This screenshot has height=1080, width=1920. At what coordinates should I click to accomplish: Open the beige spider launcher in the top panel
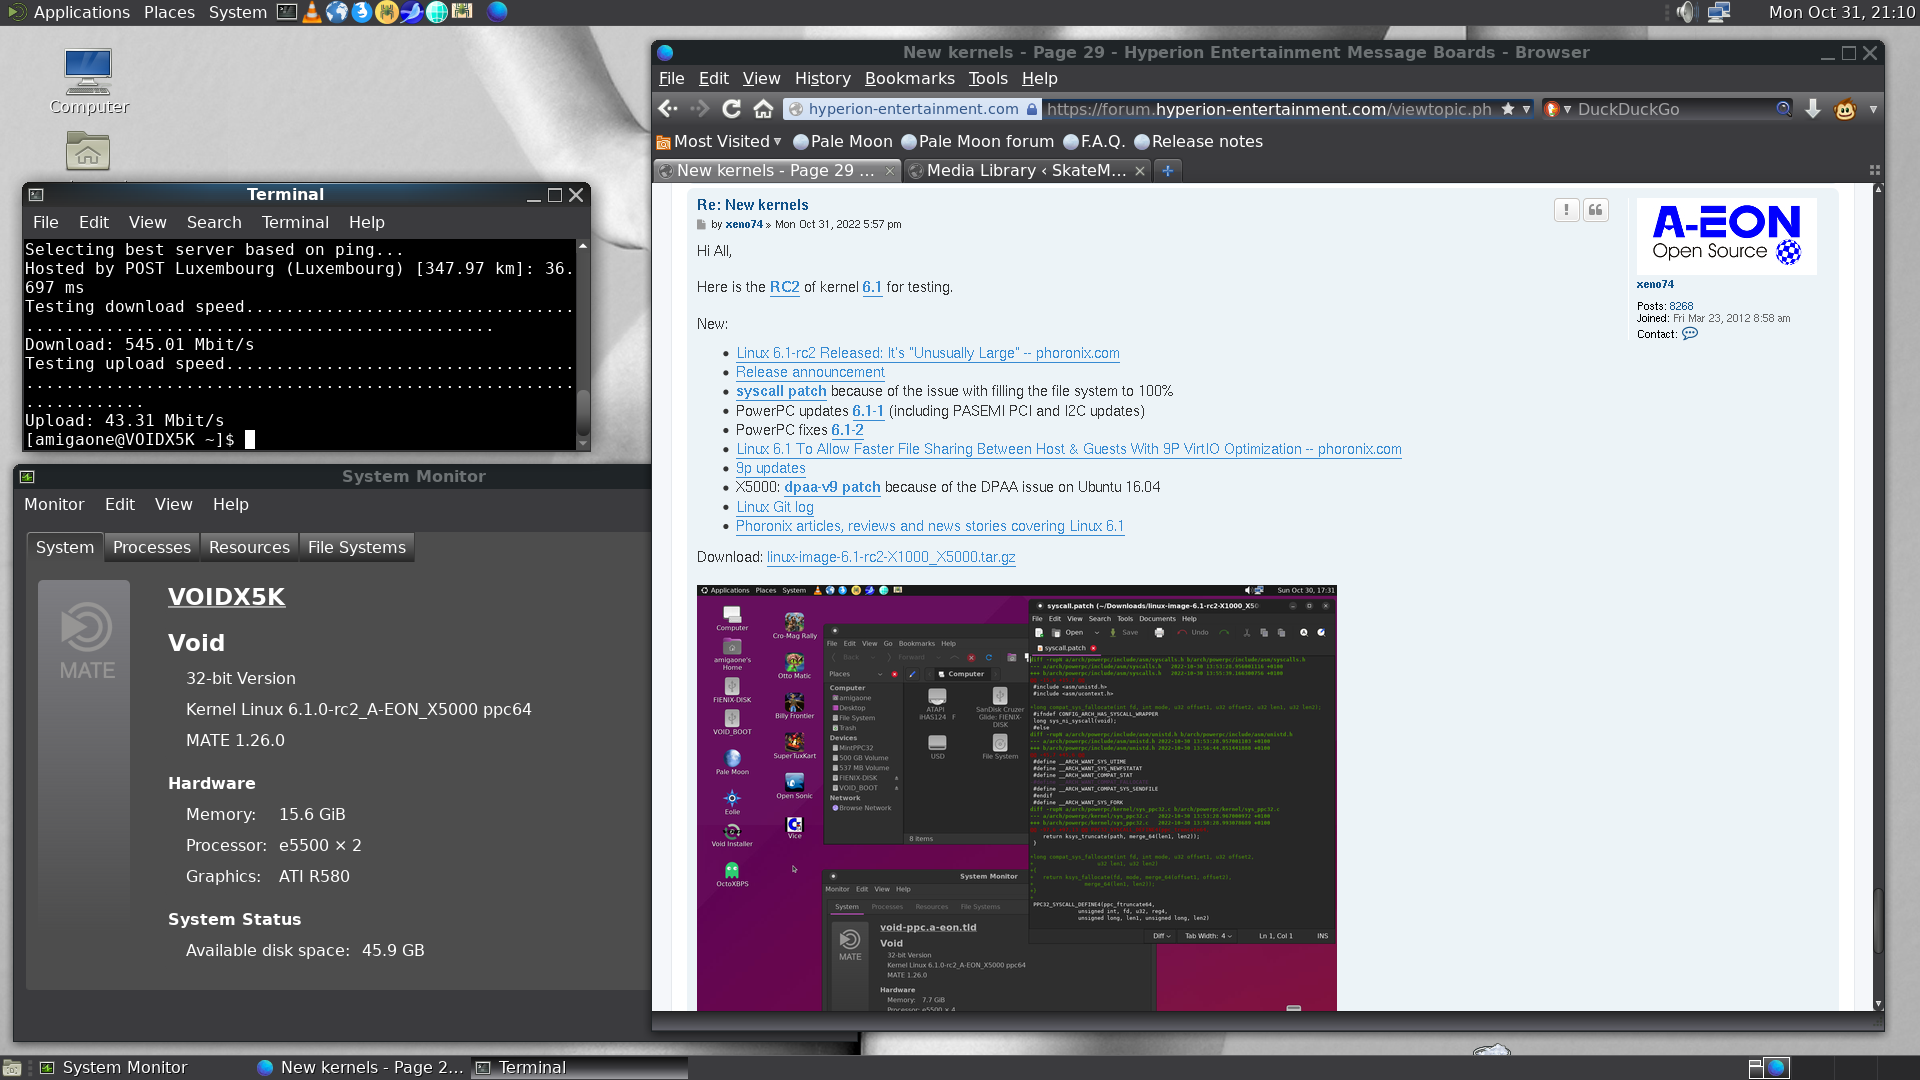pos(462,12)
